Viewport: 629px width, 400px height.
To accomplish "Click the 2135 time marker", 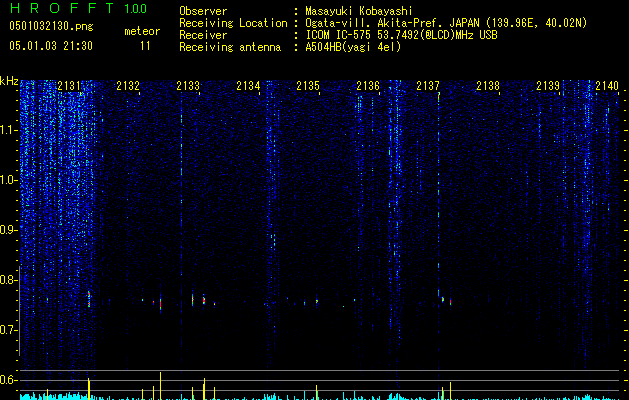I will coord(308,86).
